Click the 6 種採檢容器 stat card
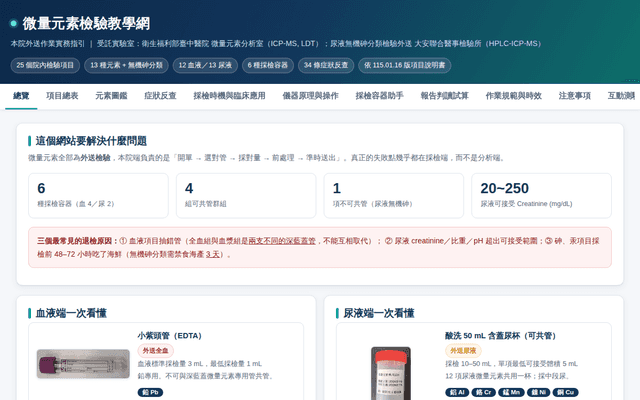Image resolution: width=640 pixels, height=400 pixels. [98, 196]
